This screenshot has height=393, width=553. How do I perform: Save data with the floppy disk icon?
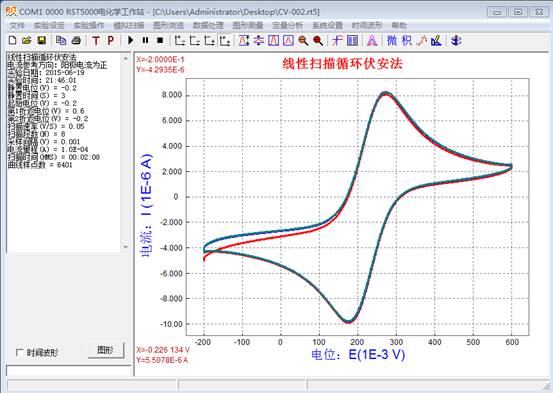pyautogui.click(x=42, y=40)
